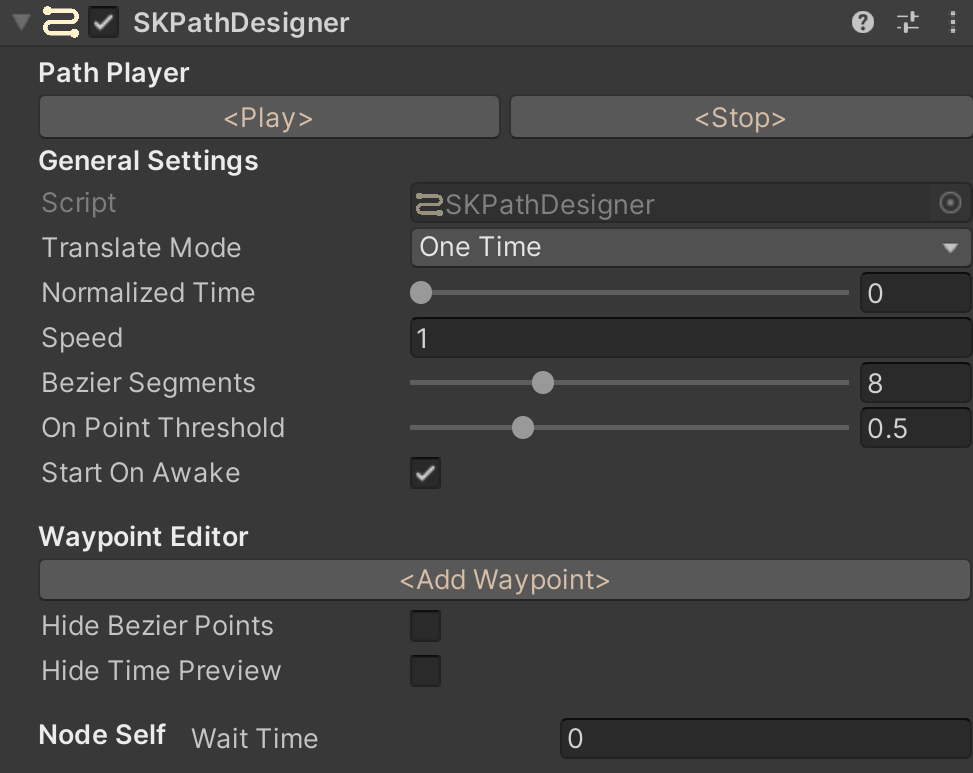Open the three-dot component context menu
This screenshot has width=973, height=773.
click(952, 22)
